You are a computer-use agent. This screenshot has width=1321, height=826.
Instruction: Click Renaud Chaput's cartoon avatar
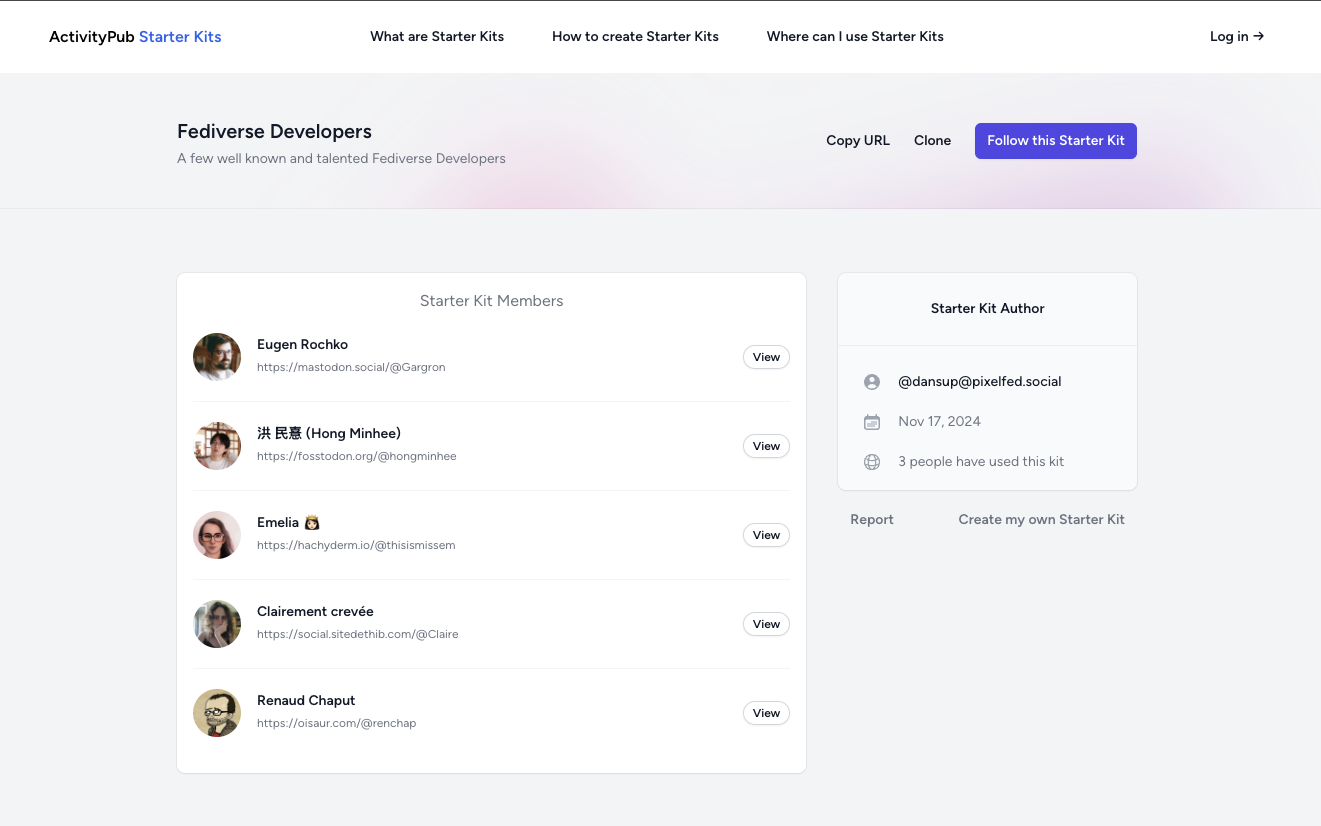(217, 713)
